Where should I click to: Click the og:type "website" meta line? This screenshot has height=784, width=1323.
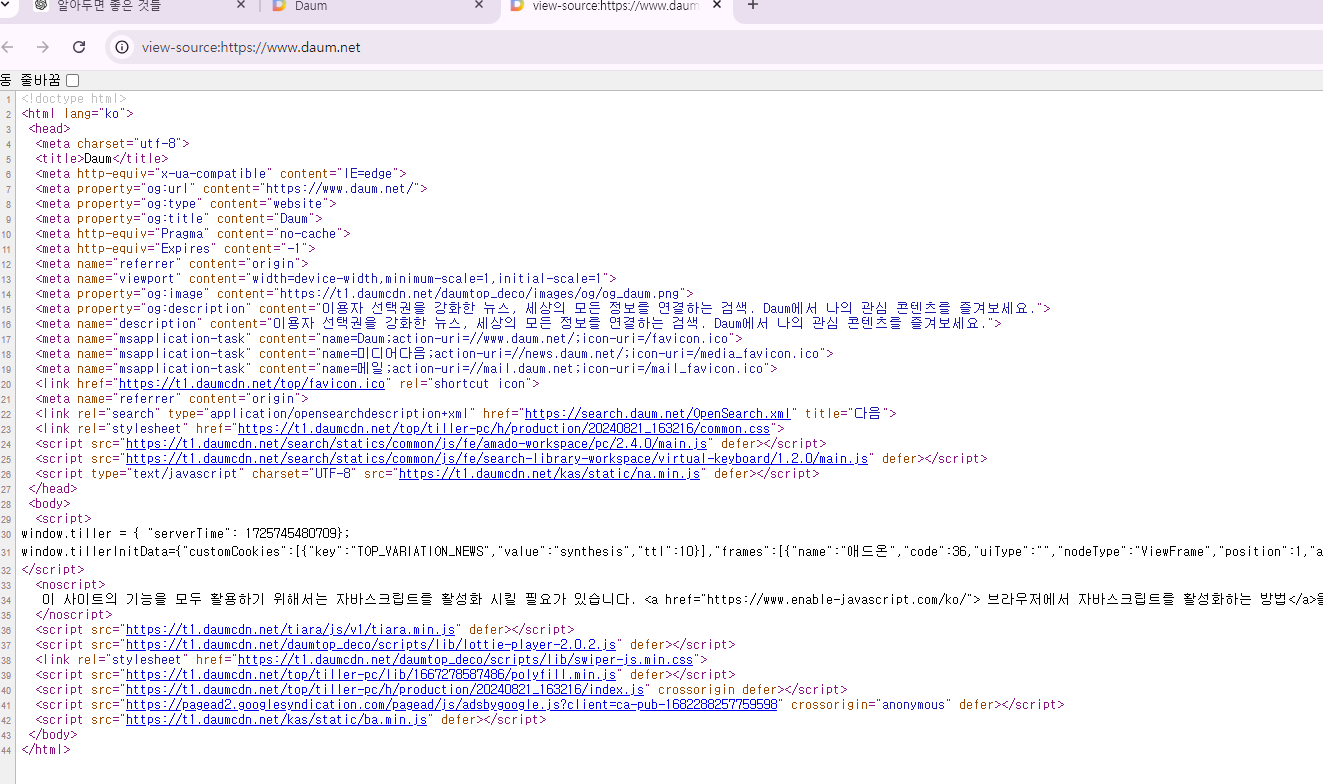coord(186,203)
